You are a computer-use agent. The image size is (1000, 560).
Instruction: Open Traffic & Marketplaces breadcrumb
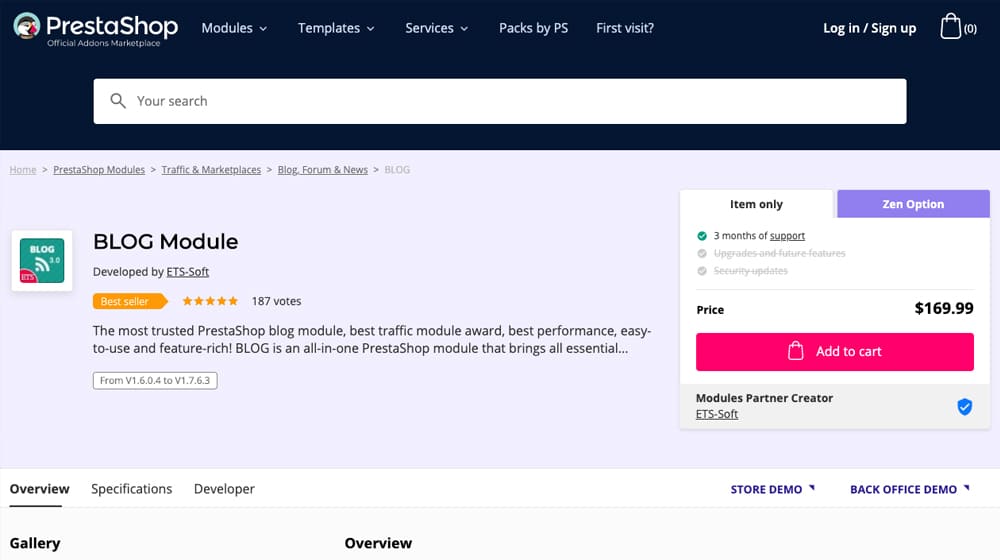pos(211,170)
